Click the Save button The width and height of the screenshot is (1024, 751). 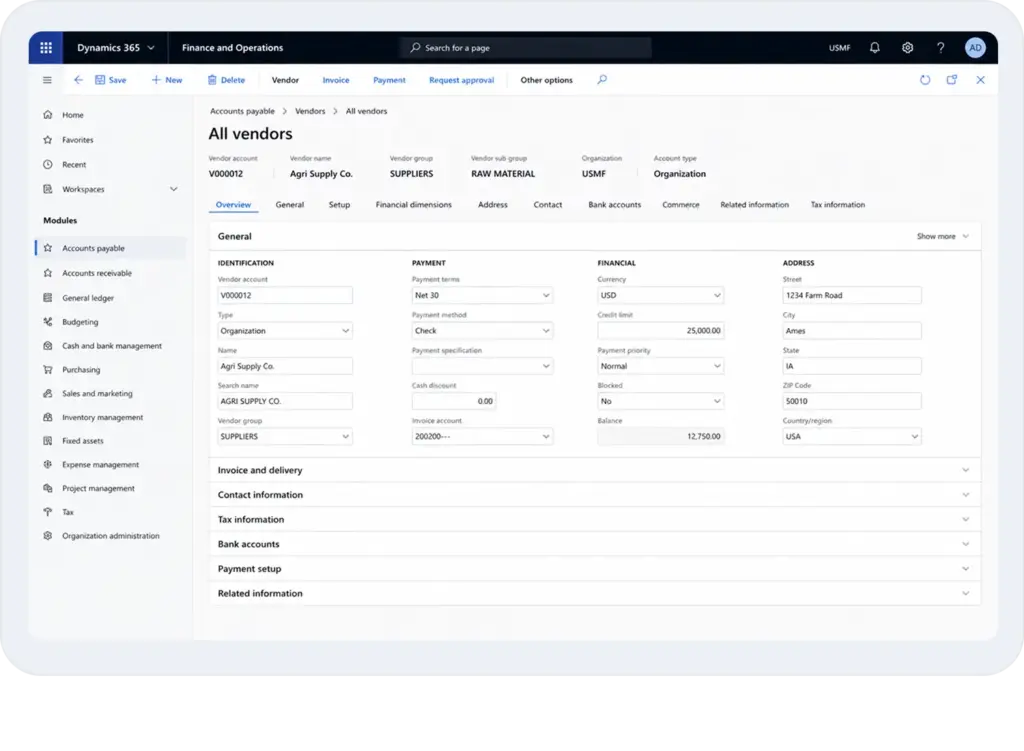click(x=110, y=80)
